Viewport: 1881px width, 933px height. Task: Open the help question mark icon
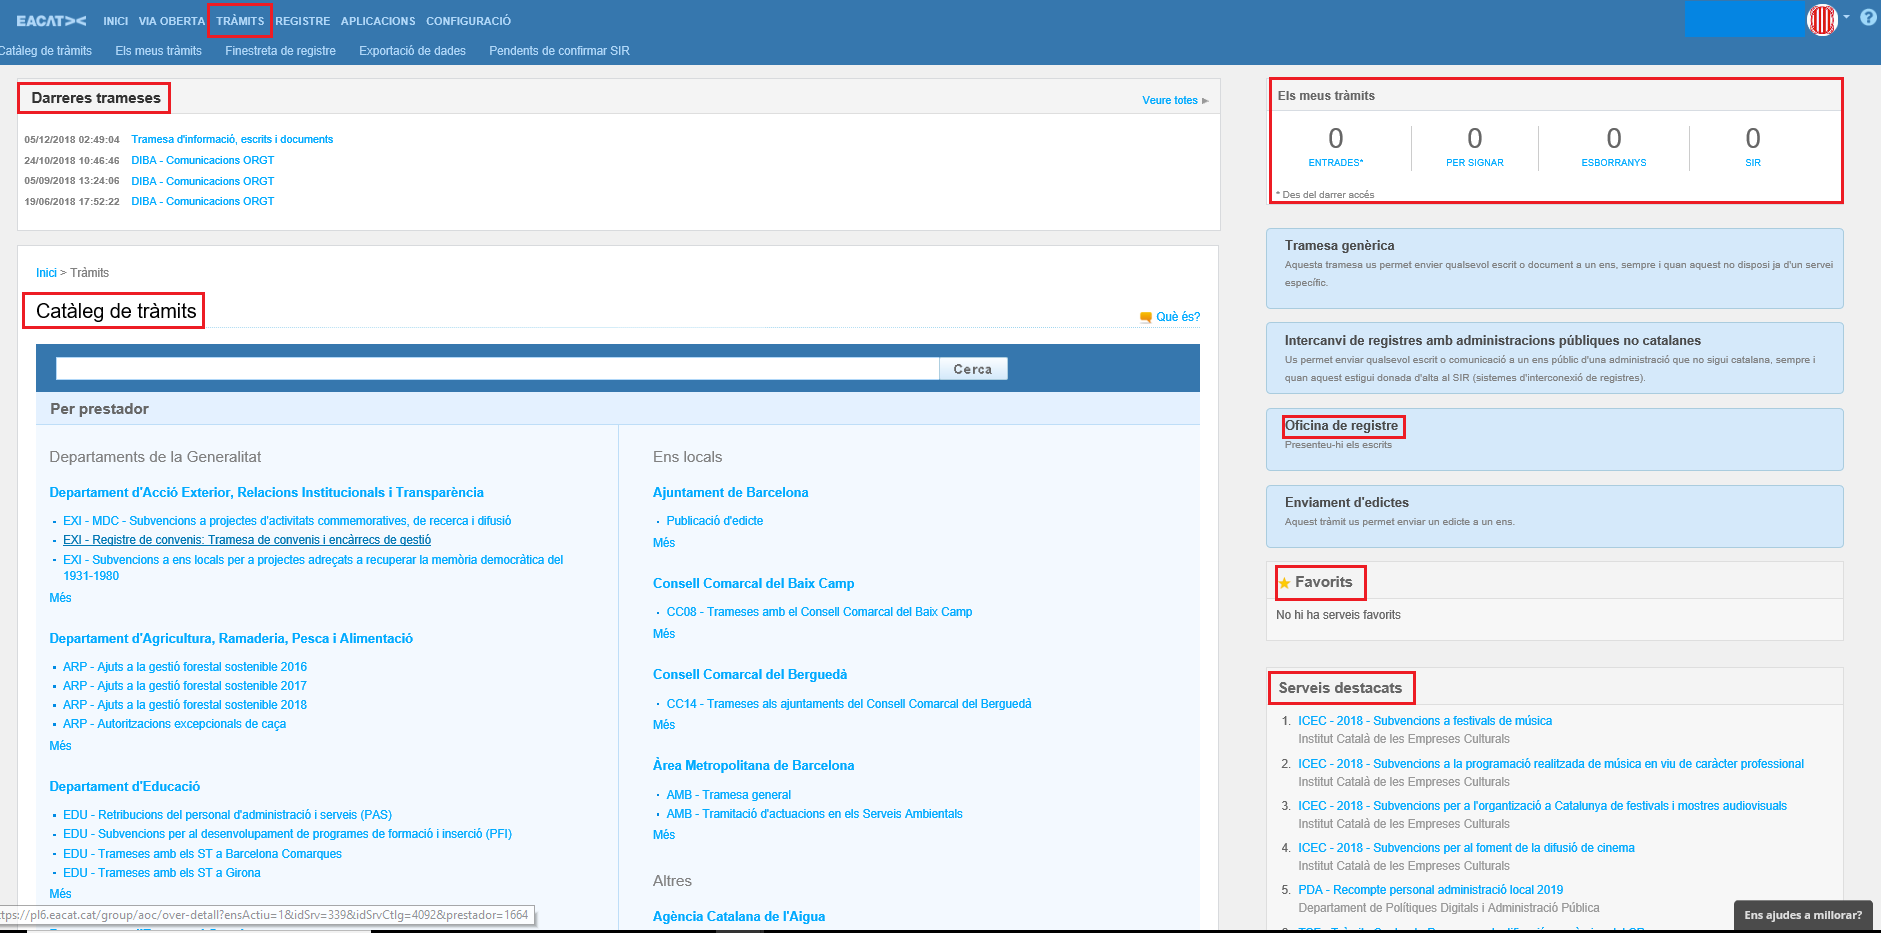click(x=1867, y=18)
